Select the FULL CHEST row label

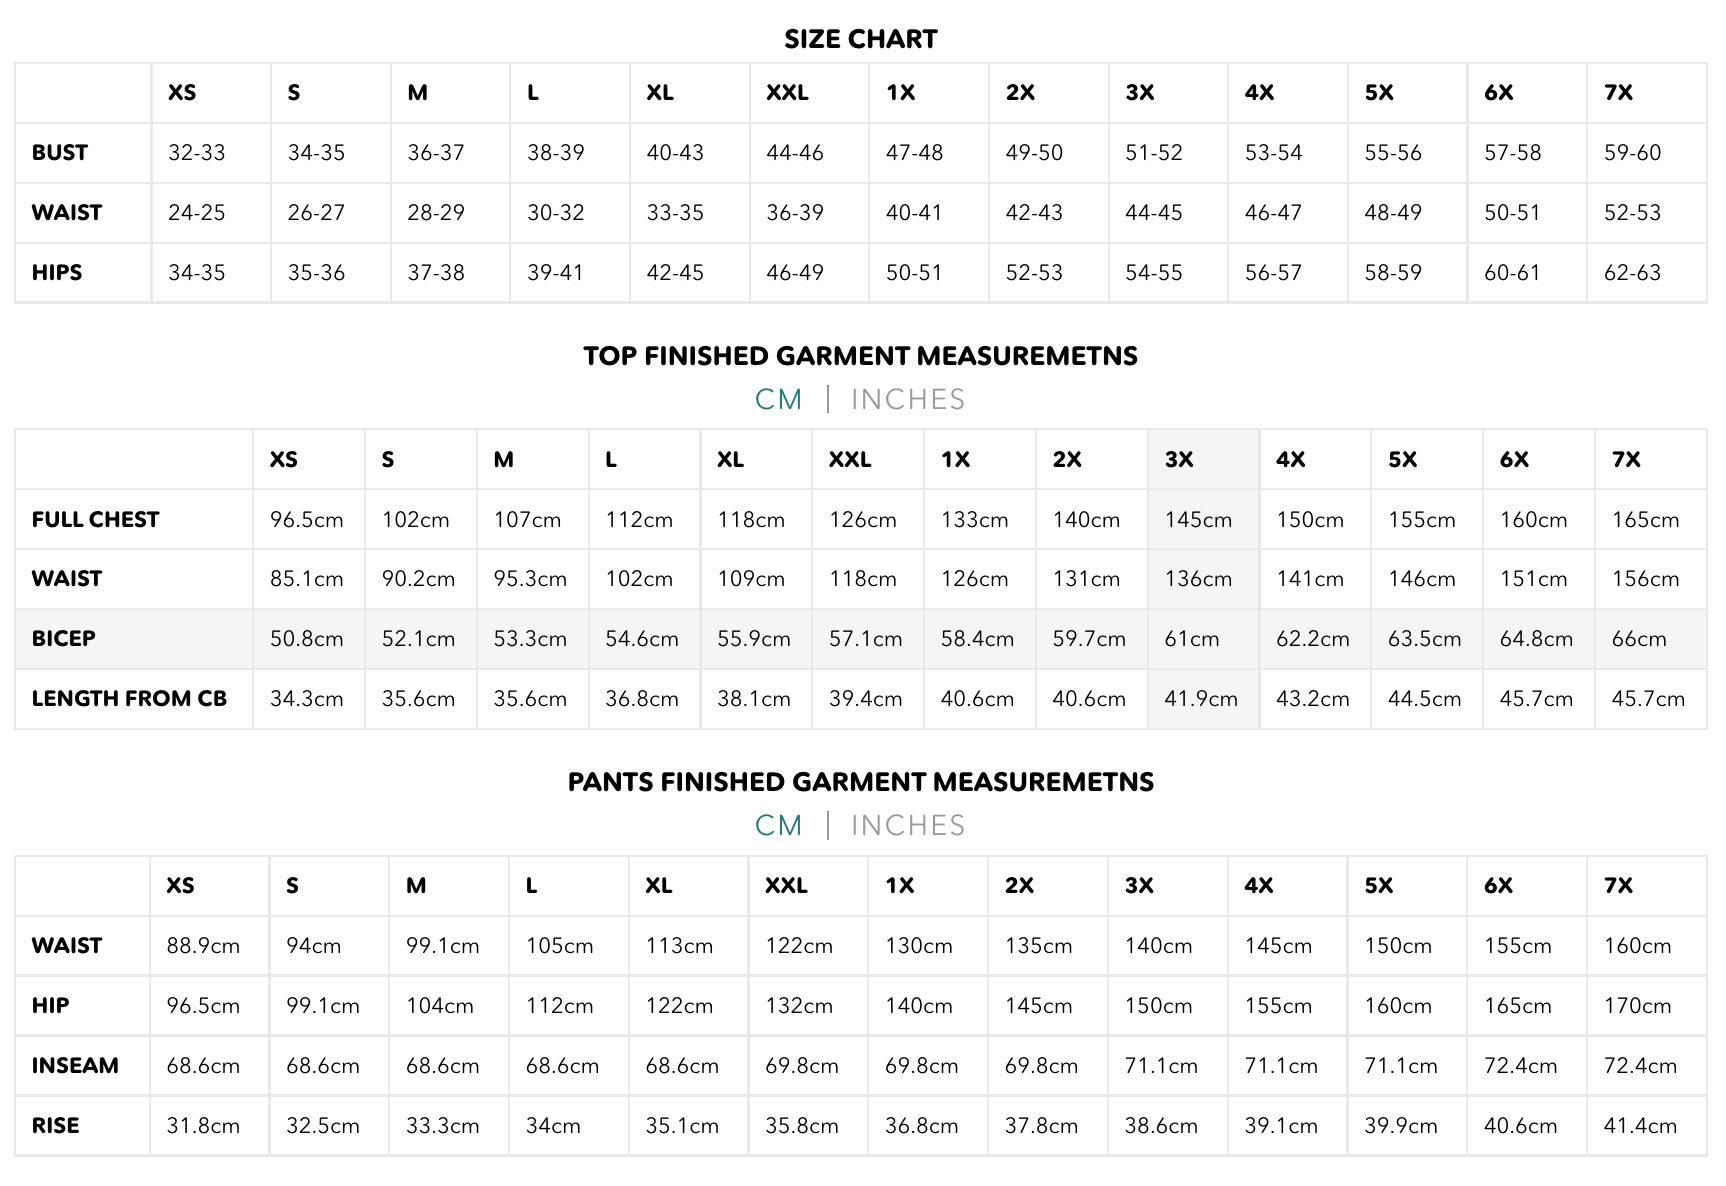pos(95,520)
